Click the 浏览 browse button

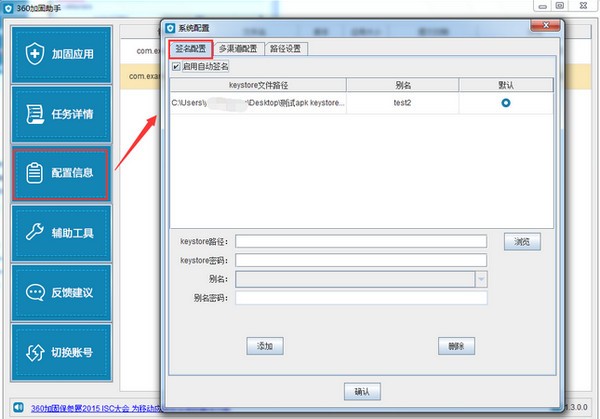[521, 242]
